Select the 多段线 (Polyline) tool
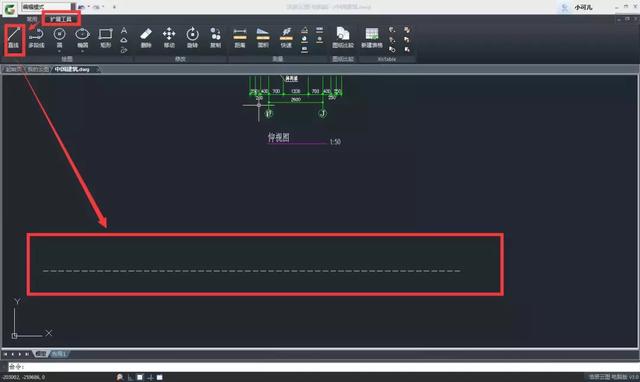This screenshot has width=640, height=382. pyautogui.click(x=36, y=38)
